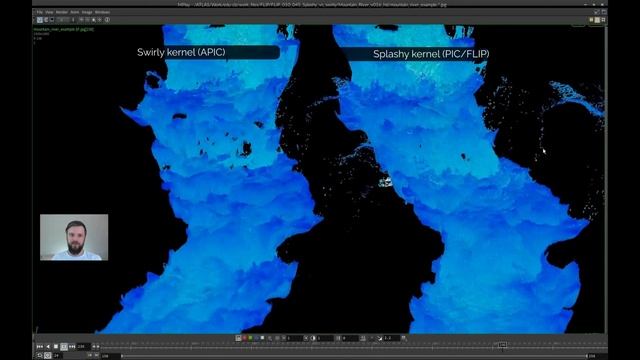Select the single viewport layout icon
Image resolution: width=640 pixels, height=360 pixels.
pyautogui.click(x=591, y=20)
